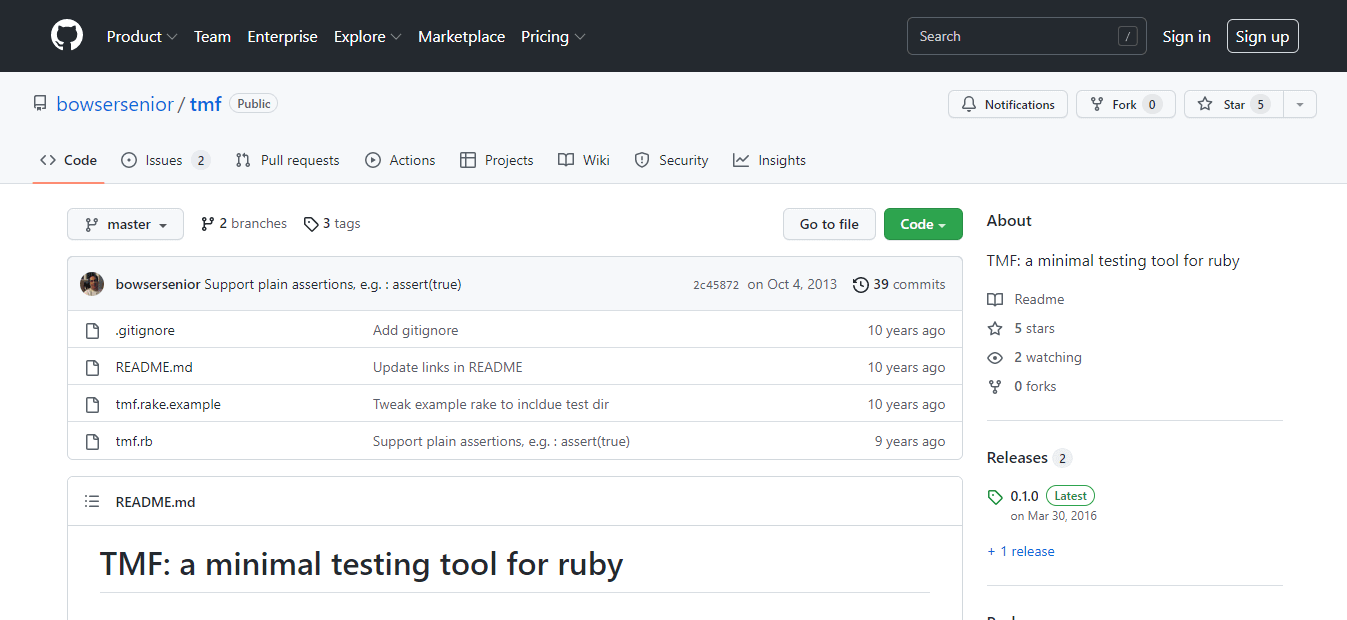Click the 0.1.0 release tag

(1024, 495)
